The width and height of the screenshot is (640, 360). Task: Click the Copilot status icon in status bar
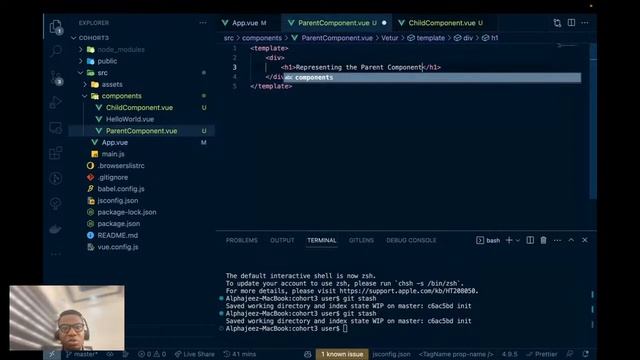307,354
